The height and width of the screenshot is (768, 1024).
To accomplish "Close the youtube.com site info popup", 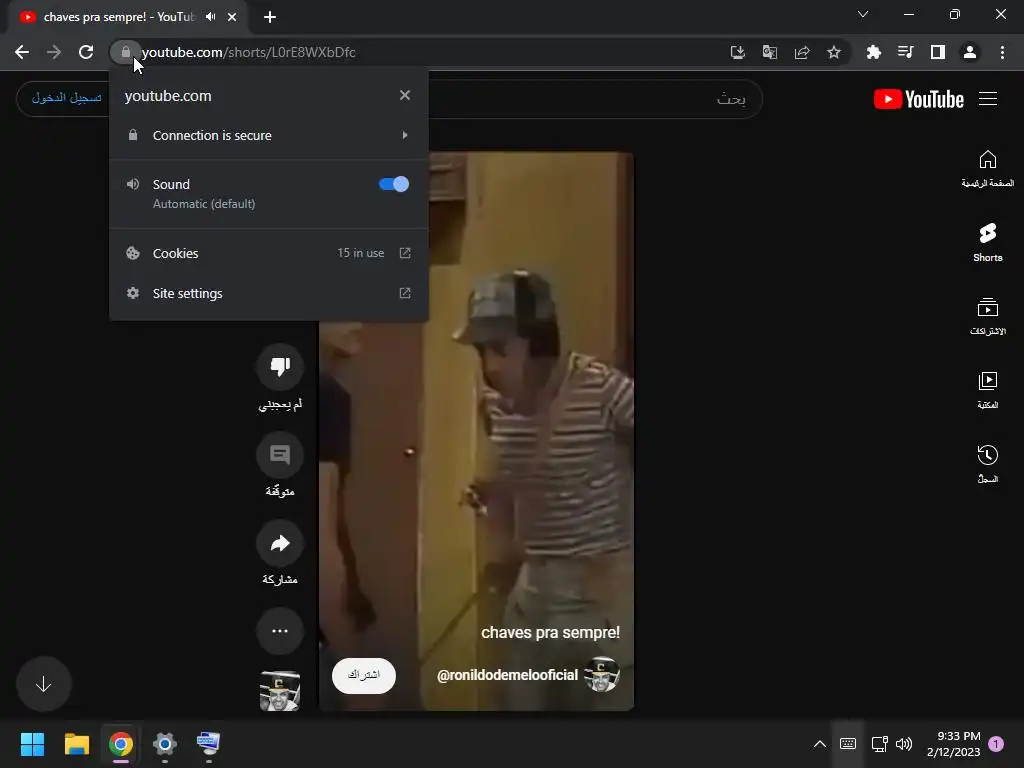I will pos(405,95).
